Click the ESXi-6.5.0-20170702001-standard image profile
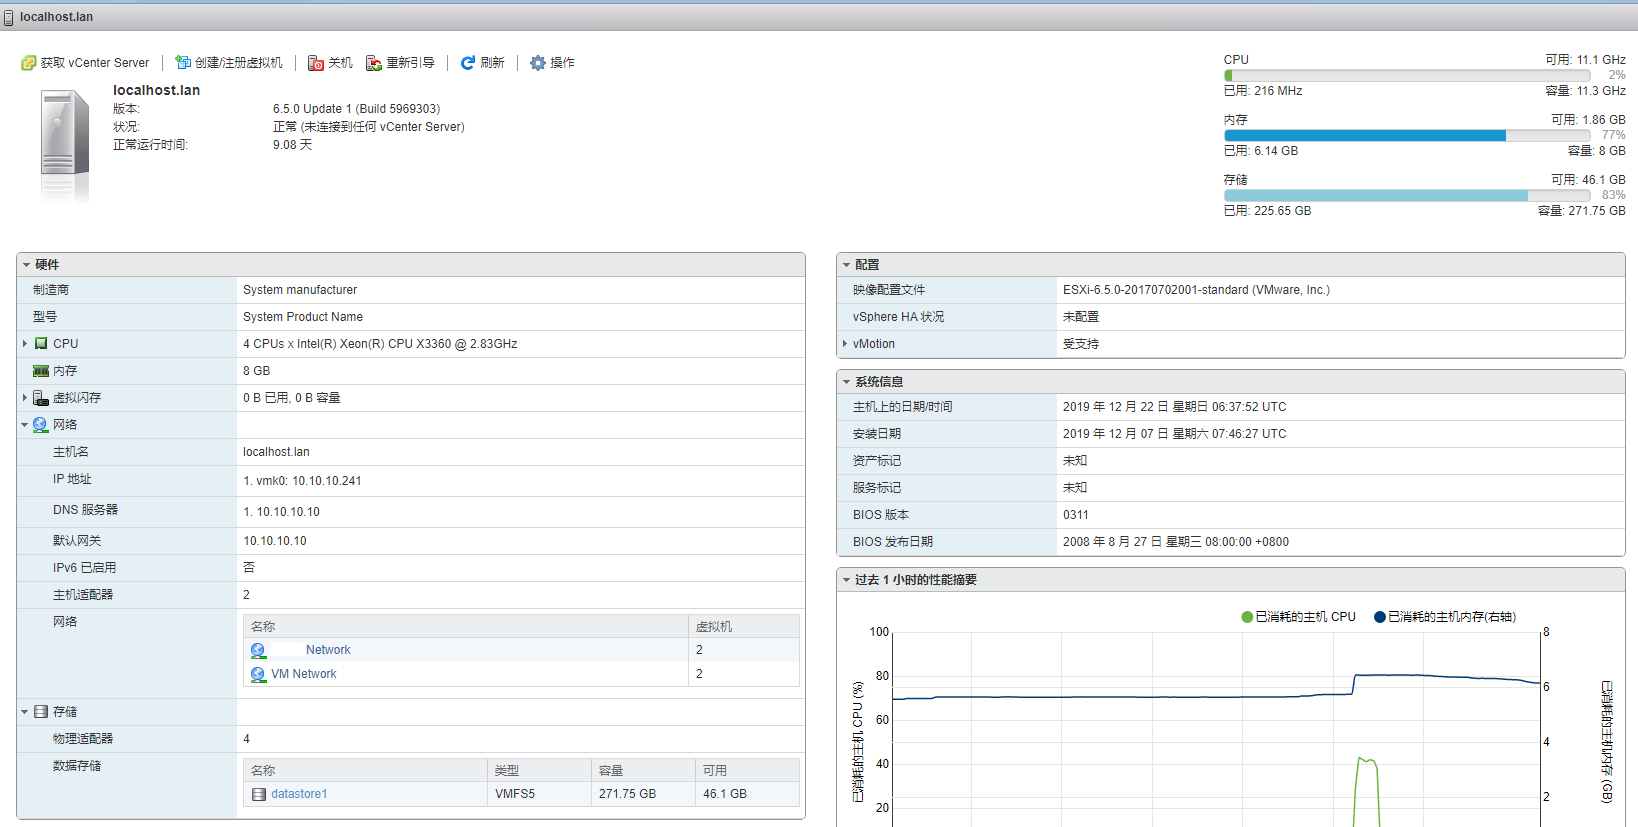 [x=1196, y=290]
